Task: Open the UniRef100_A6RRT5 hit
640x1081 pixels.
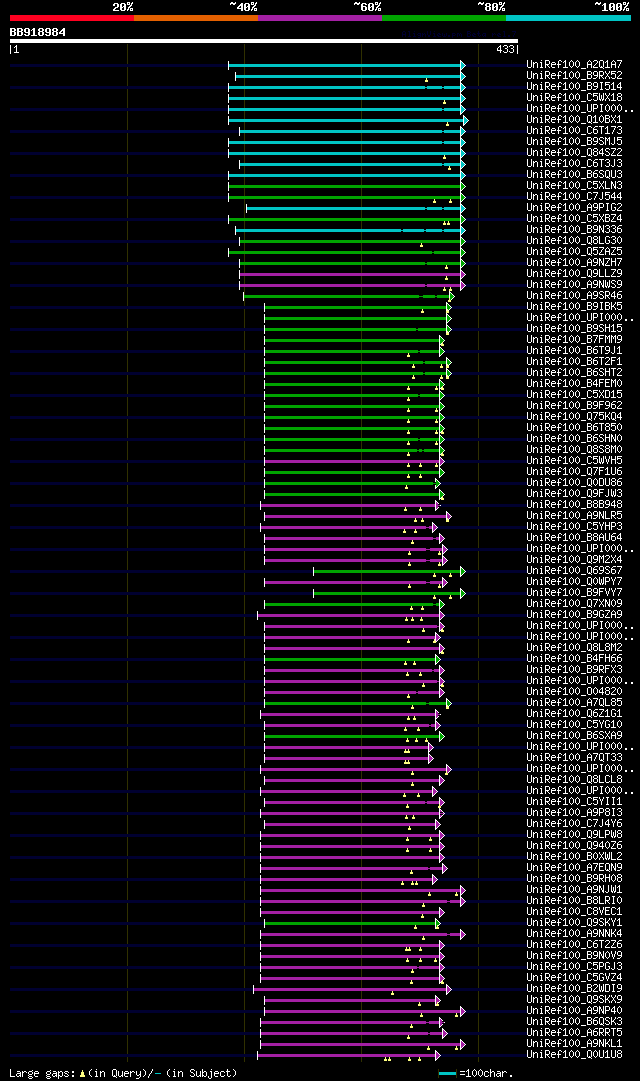Action: [x=574, y=1033]
